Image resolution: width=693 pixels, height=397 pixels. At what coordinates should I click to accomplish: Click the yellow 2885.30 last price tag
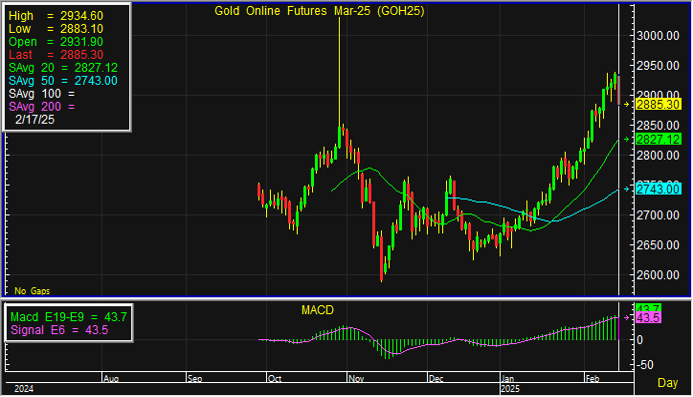click(x=658, y=104)
